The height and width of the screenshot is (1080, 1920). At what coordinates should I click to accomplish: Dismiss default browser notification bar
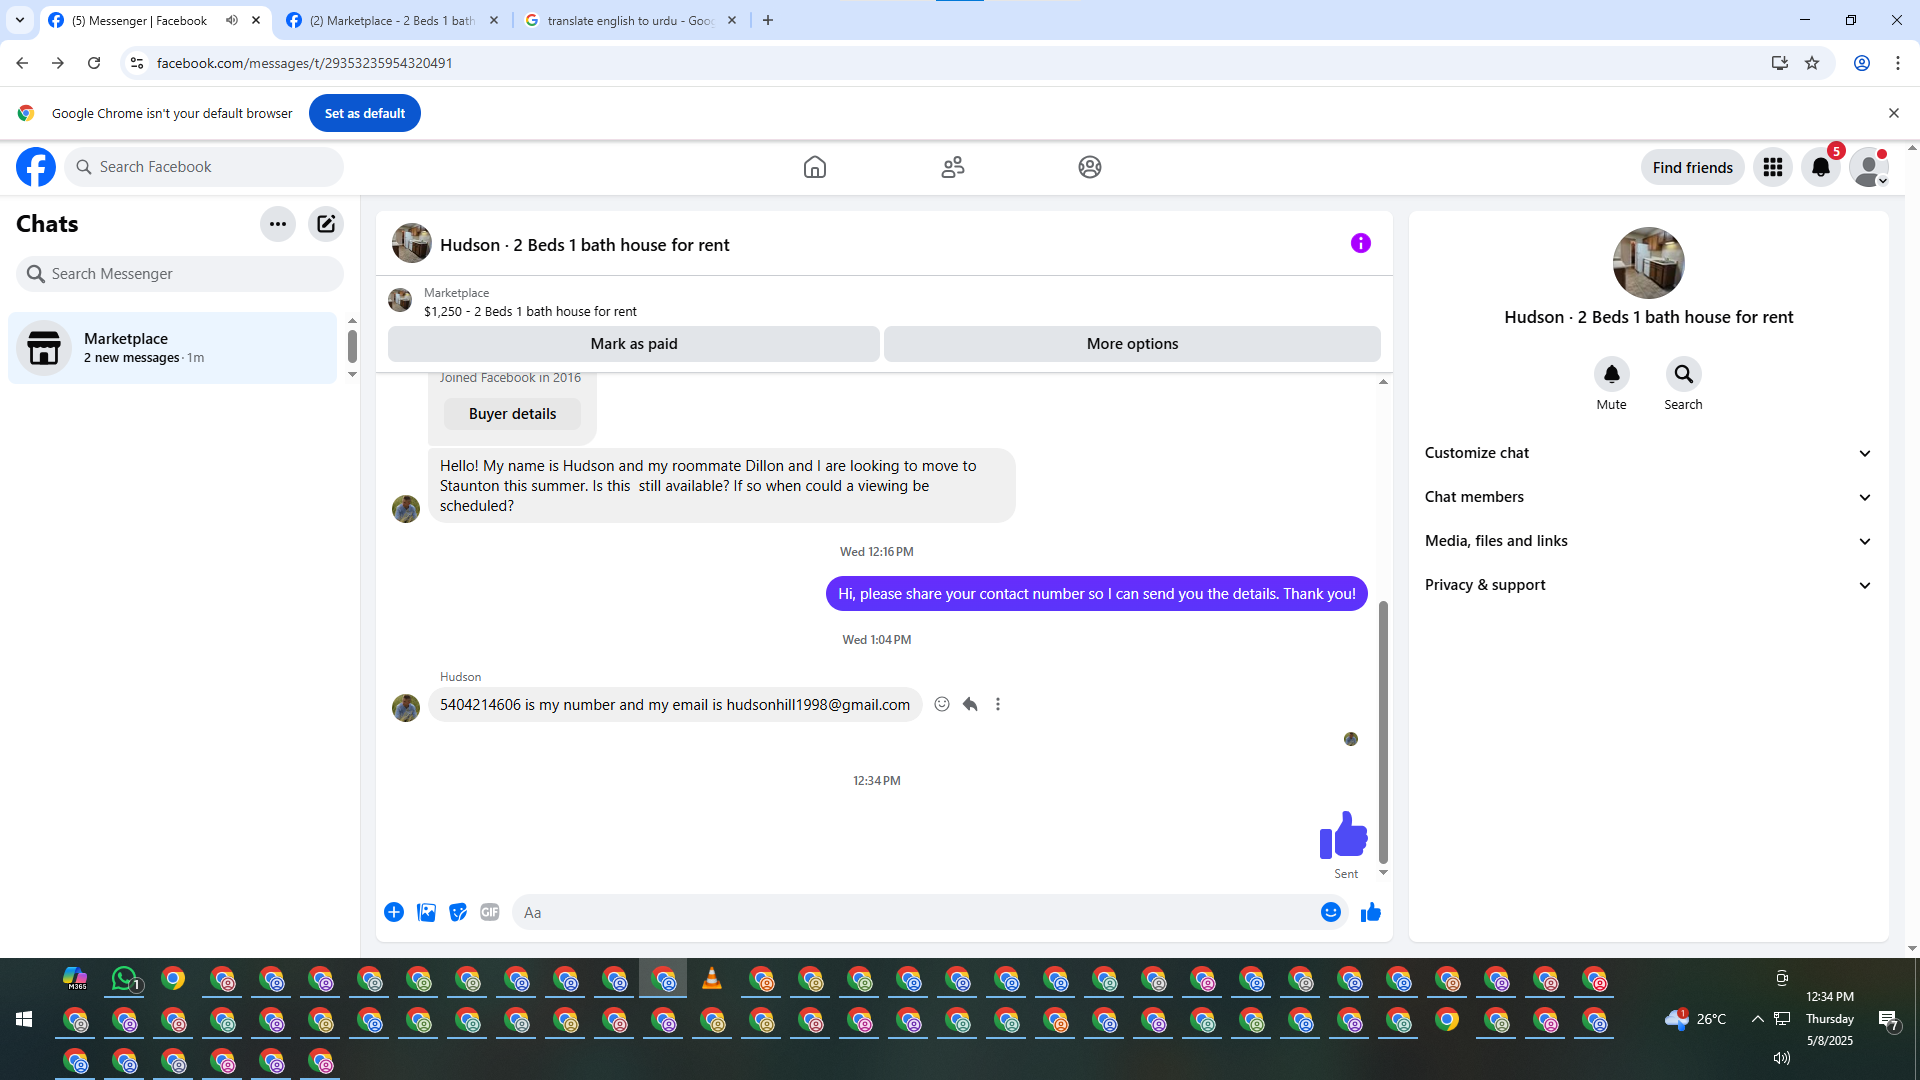coord(1893,113)
